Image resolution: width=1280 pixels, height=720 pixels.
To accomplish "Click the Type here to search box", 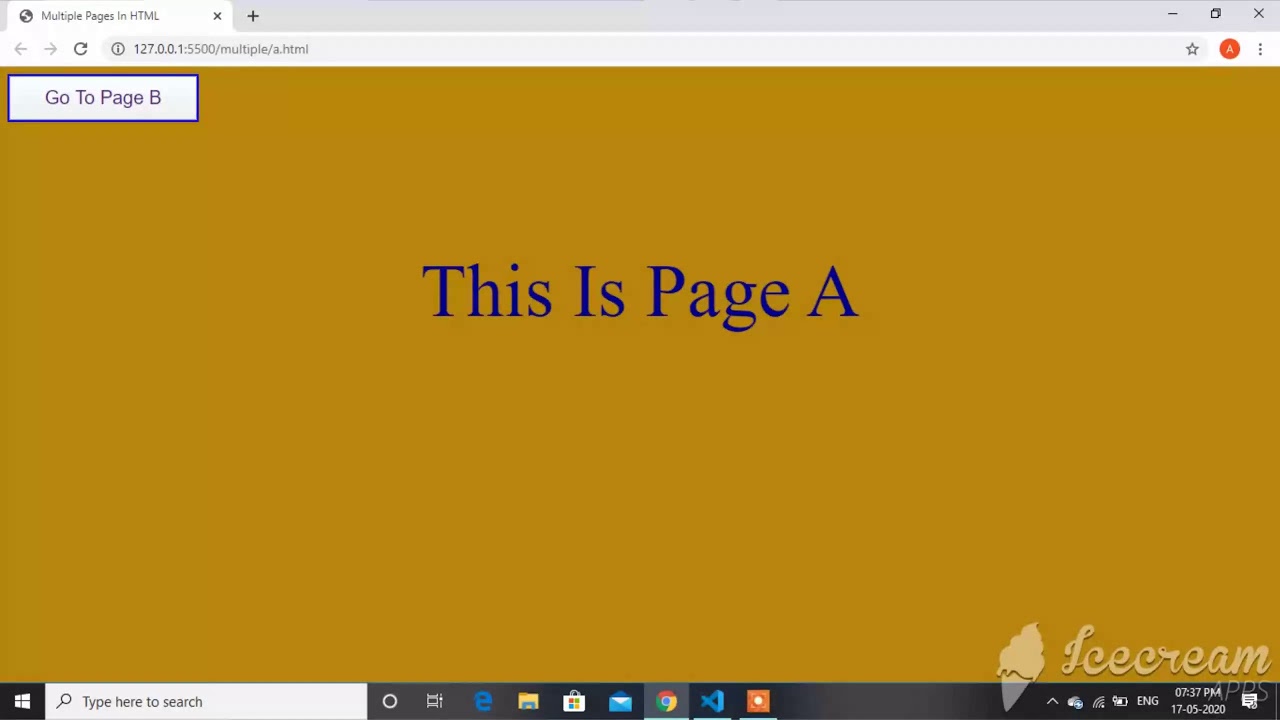I will click(x=206, y=701).
